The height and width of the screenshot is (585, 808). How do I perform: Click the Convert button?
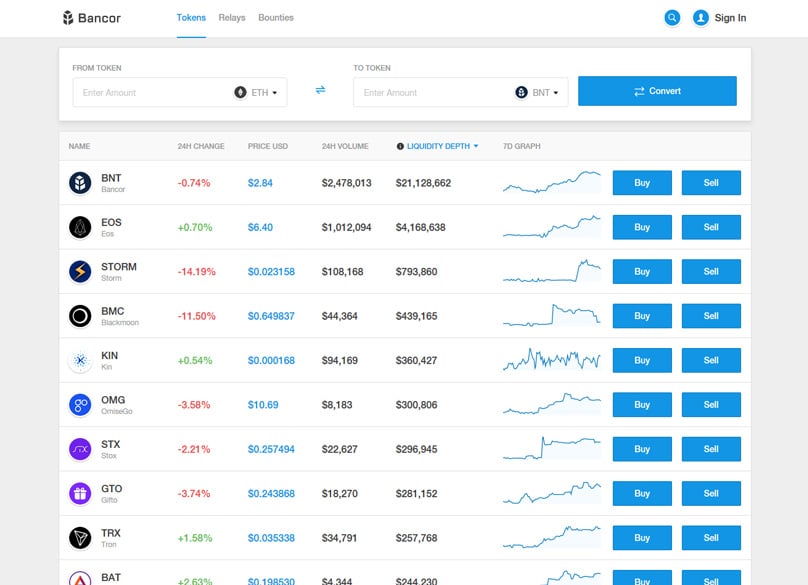(657, 91)
